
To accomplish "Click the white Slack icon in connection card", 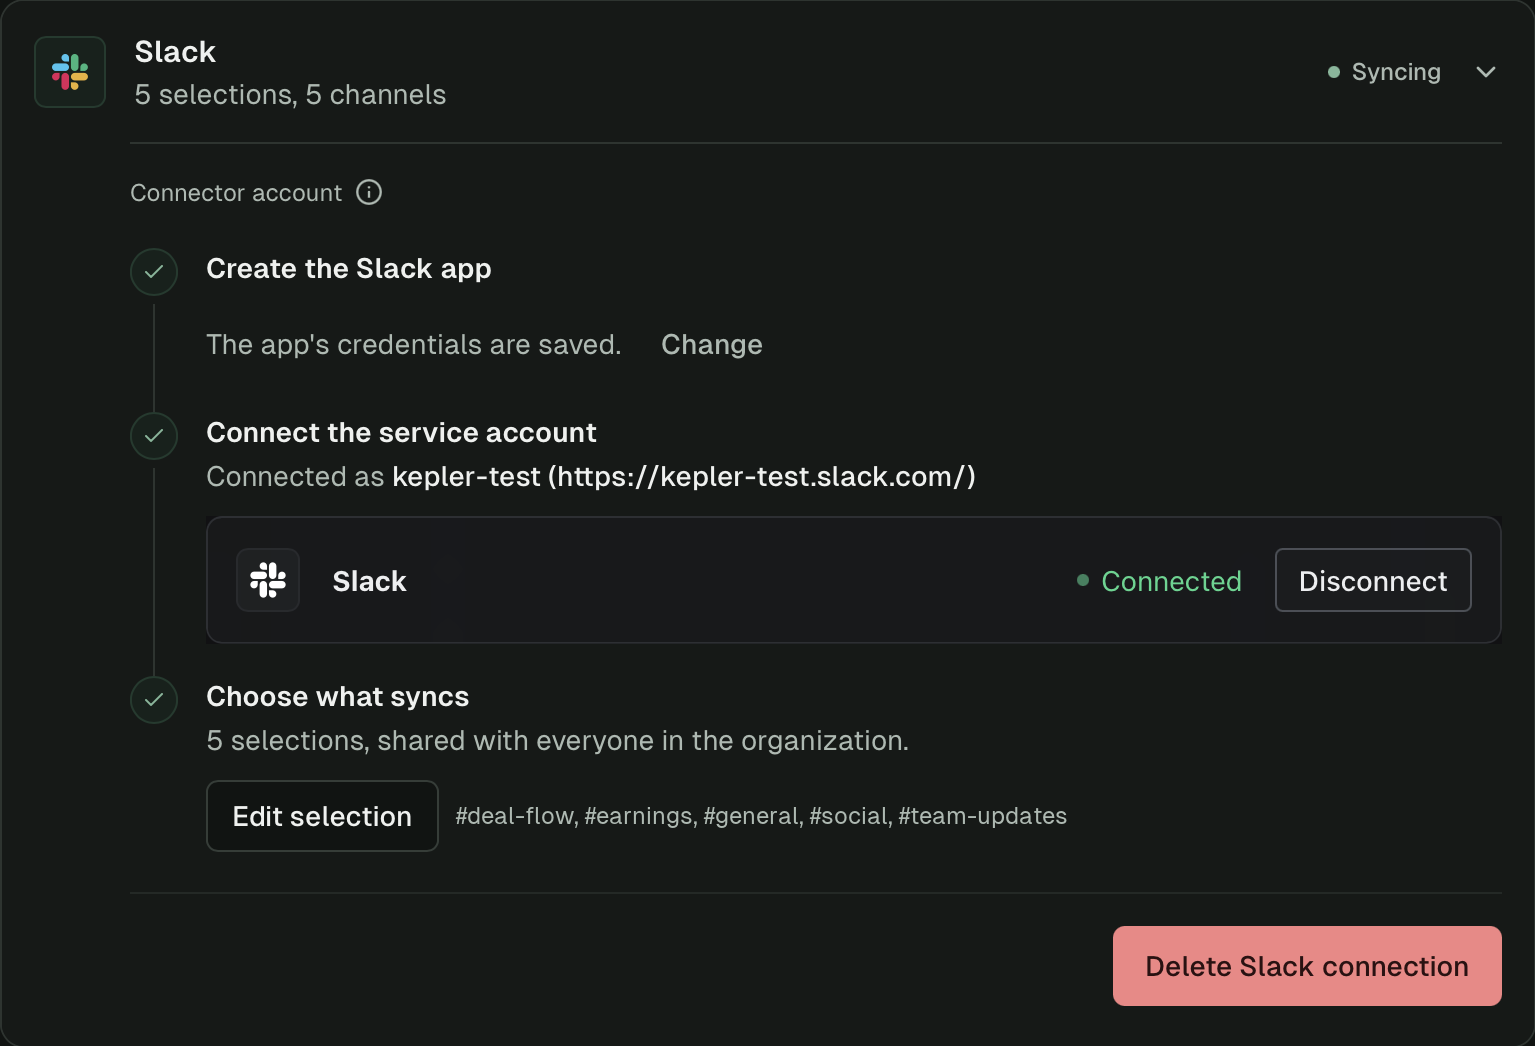I will pos(268,580).
